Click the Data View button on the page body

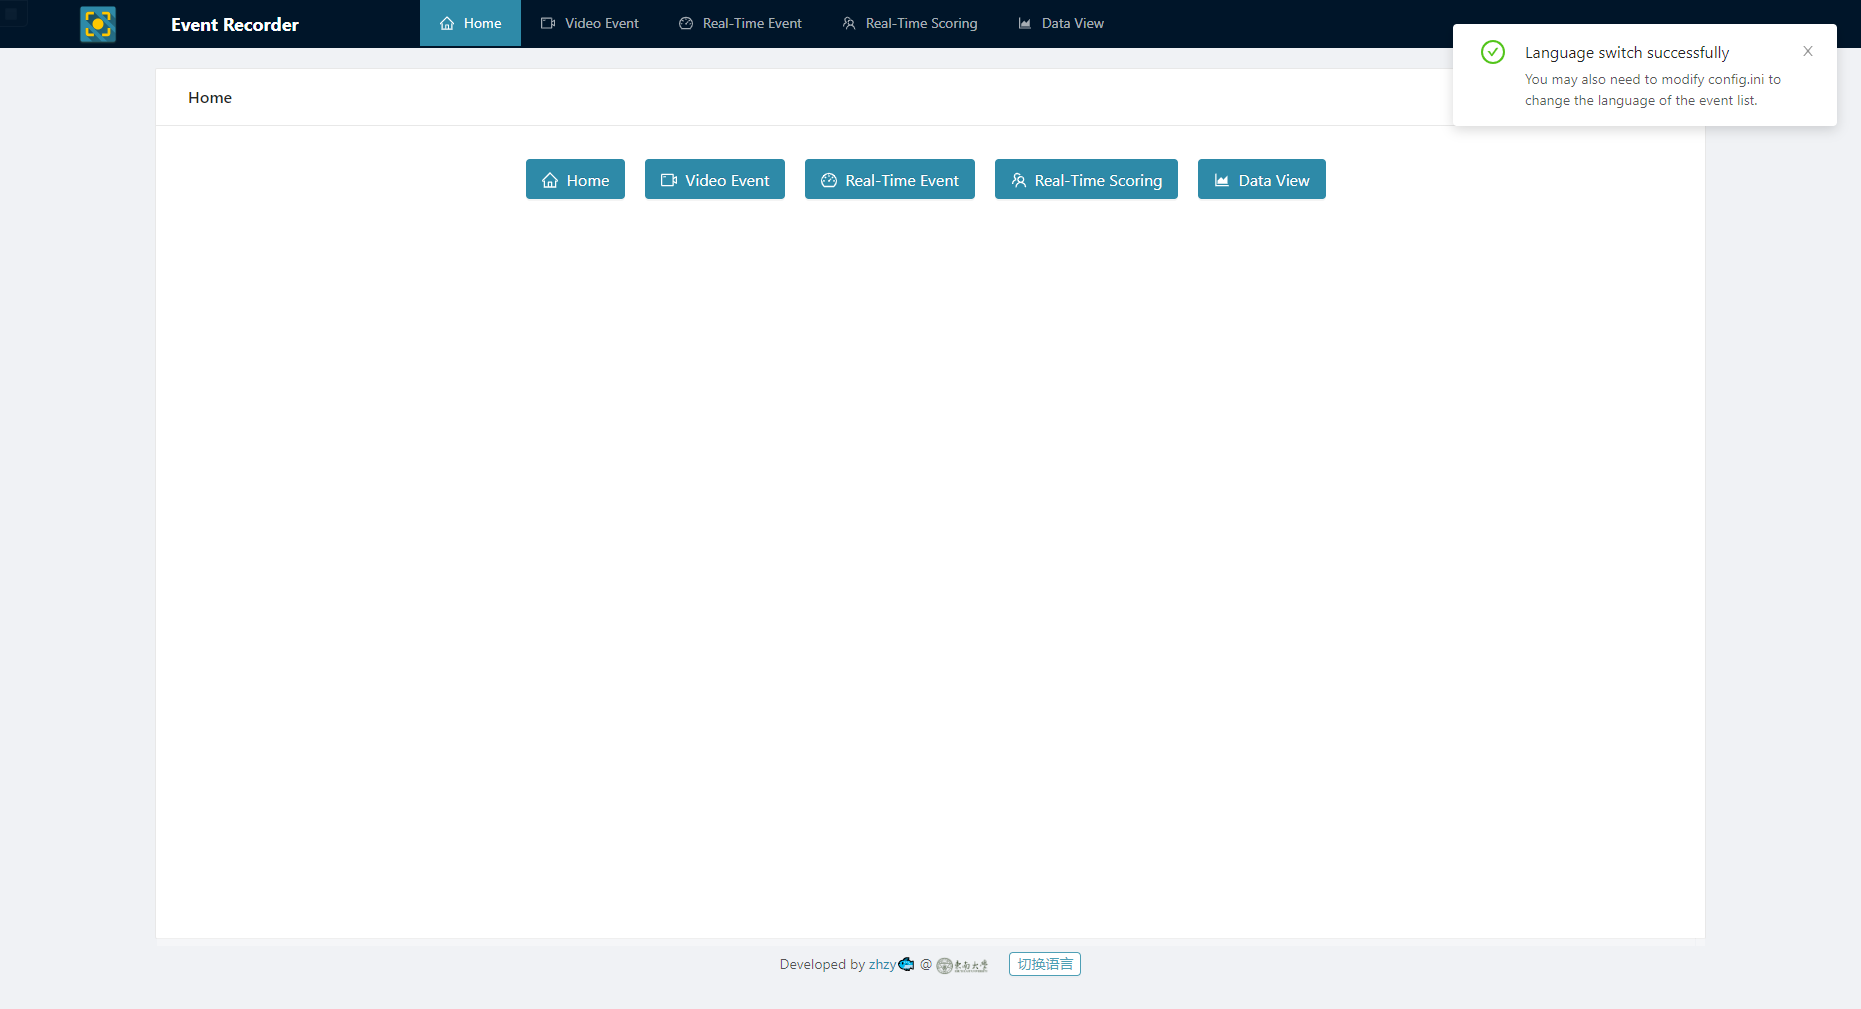pyautogui.click(x=1262, y=179)
